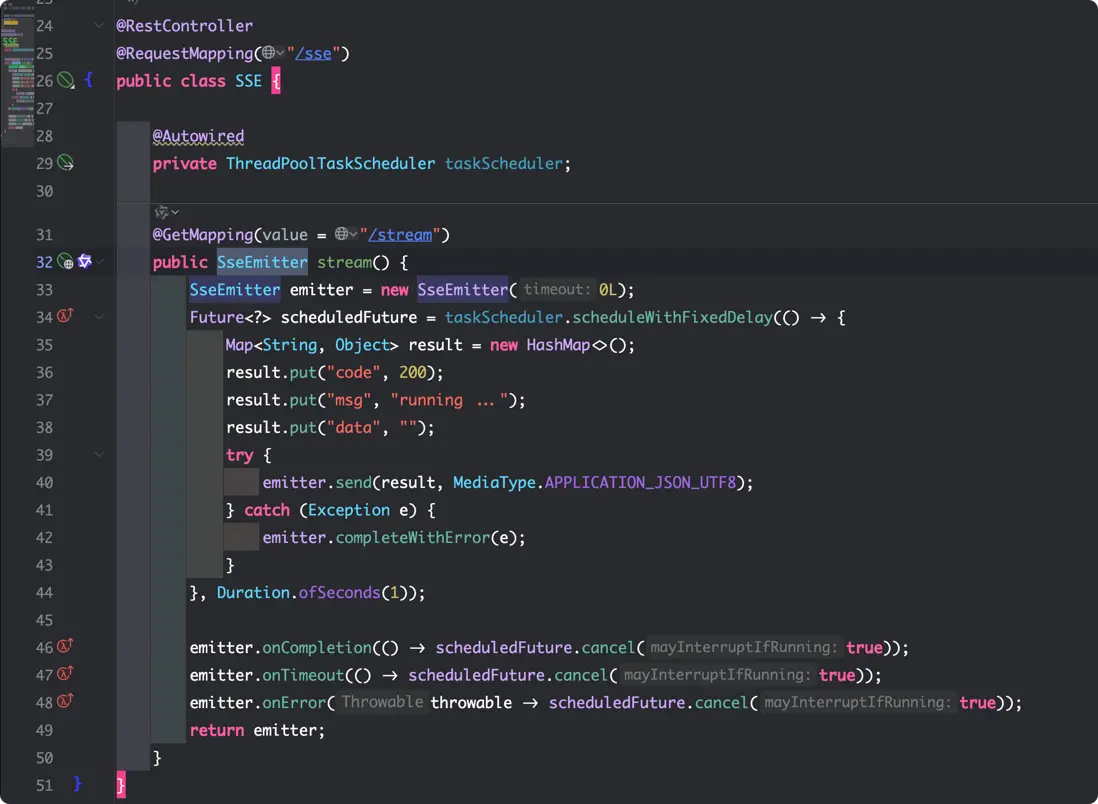Click the HashMap constructor call
This screenshot has width=1098, height=804.
pyautogui.click(x=558, y=345)
